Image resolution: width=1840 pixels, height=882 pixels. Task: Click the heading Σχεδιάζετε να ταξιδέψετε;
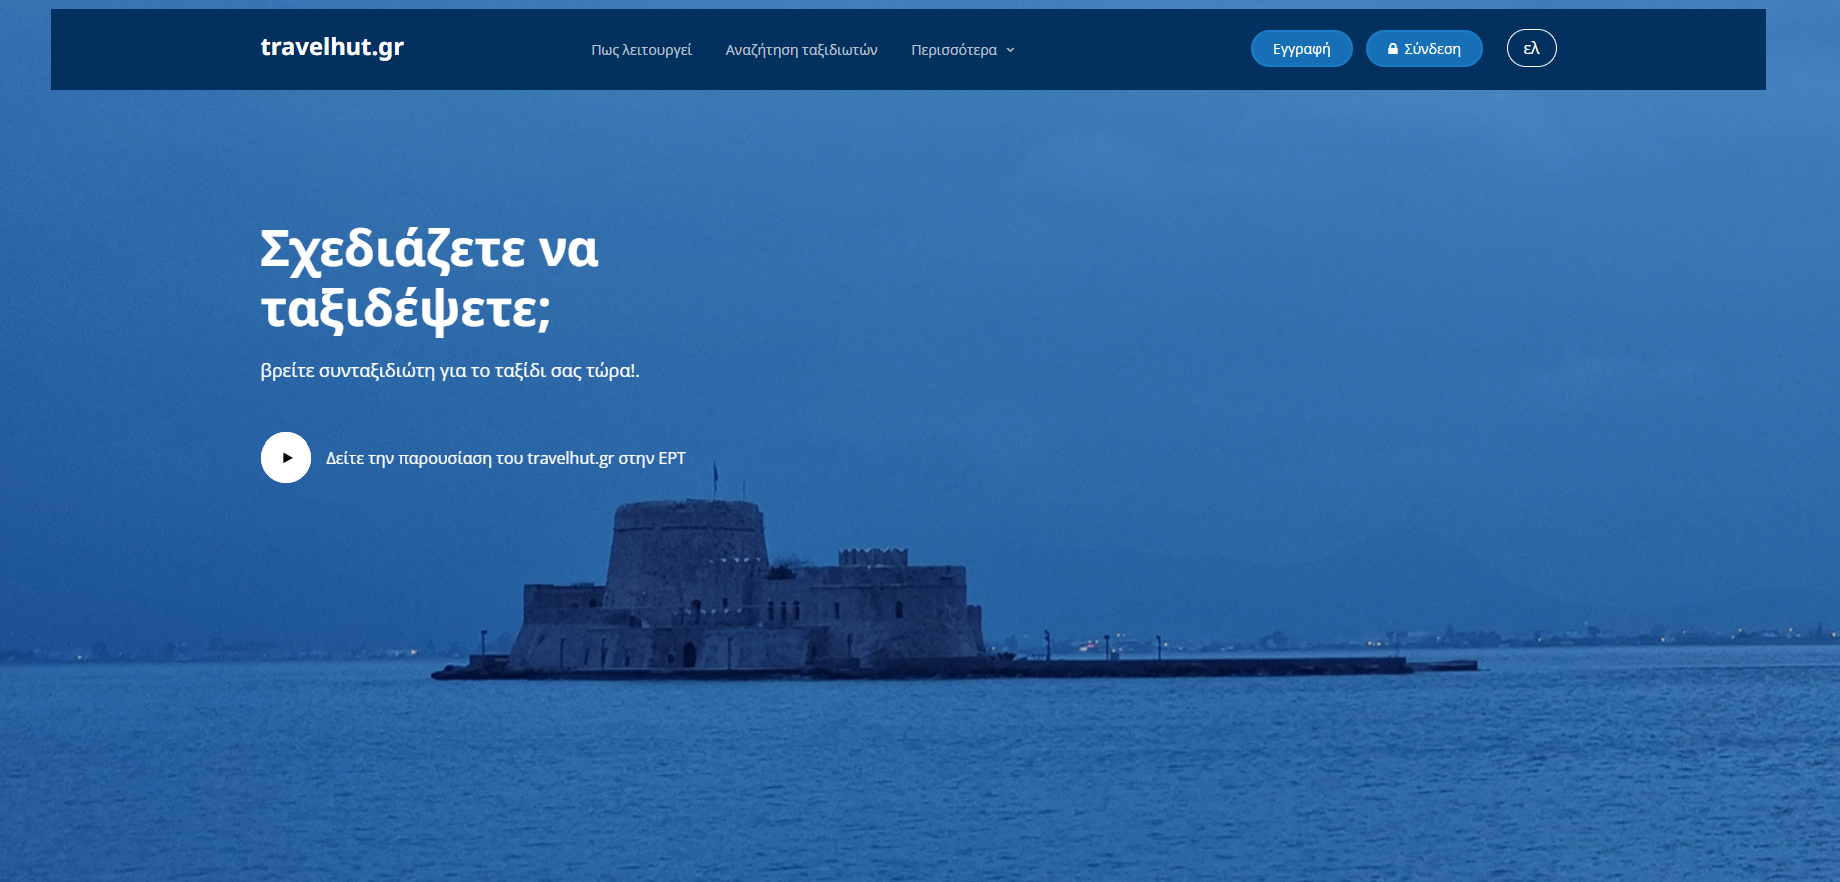pos(430,278)
